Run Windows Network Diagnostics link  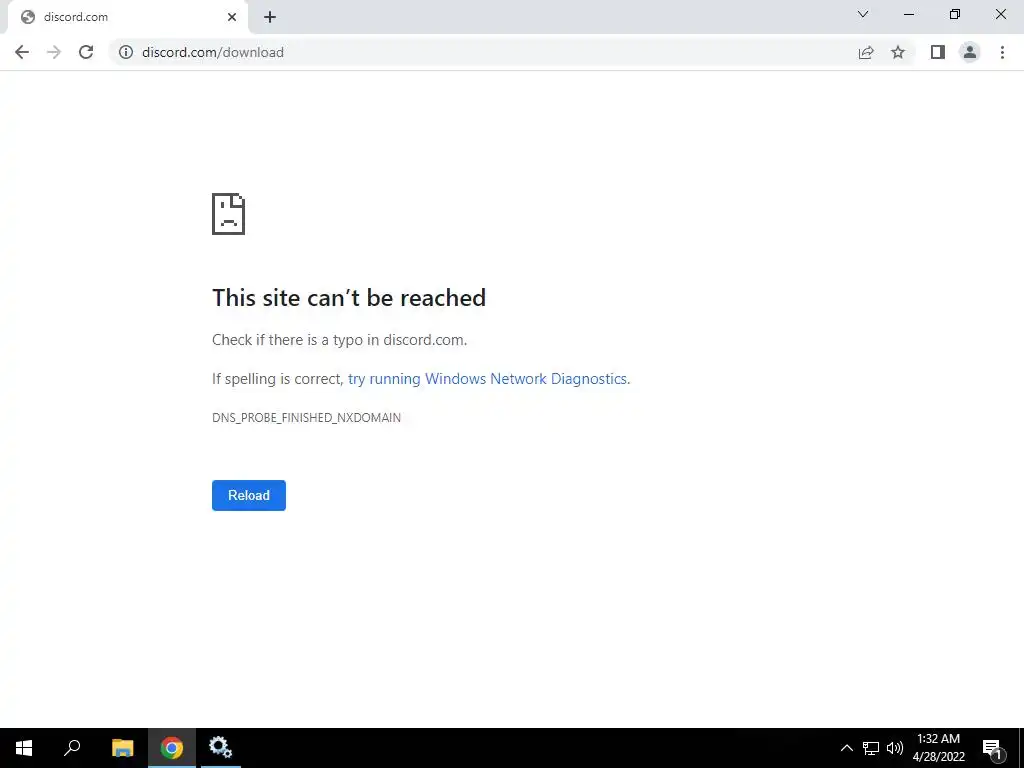pos(488,379)
